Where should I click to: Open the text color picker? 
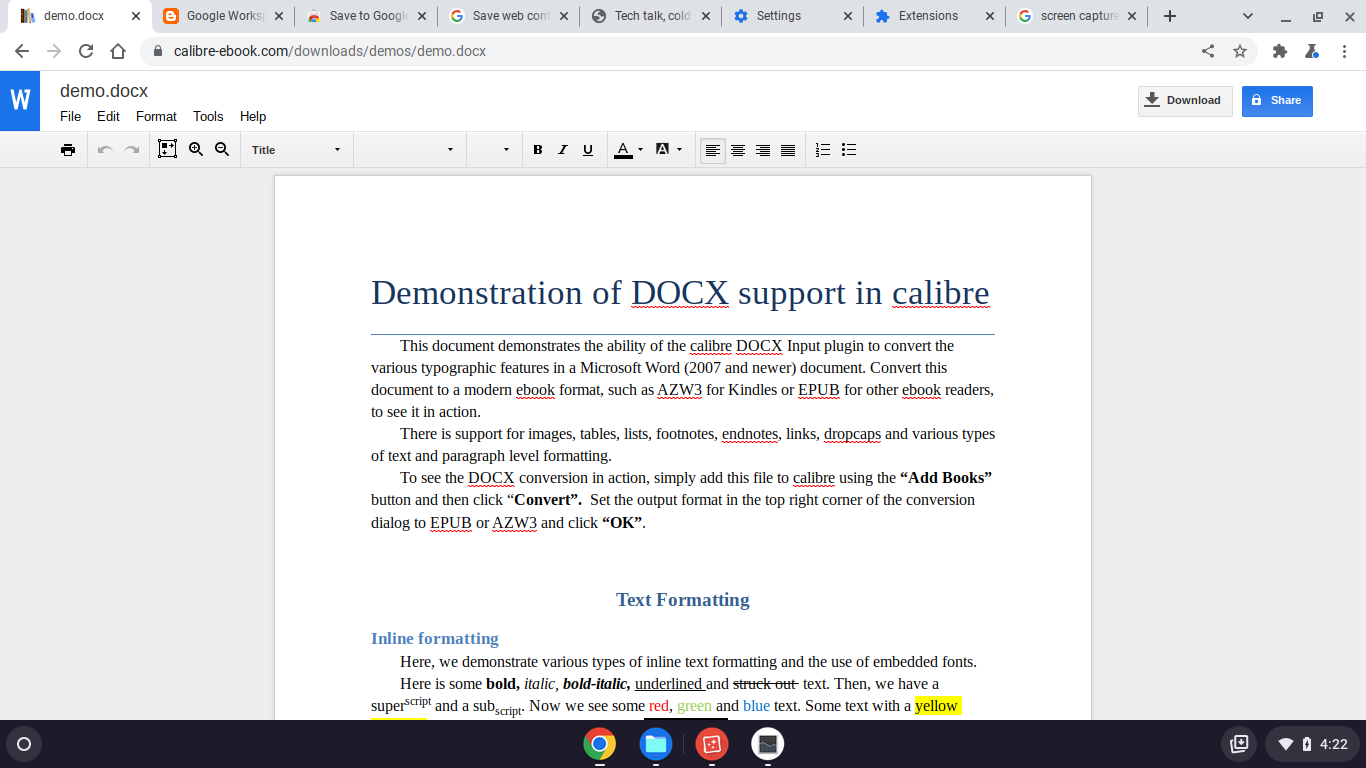point(624,149)
